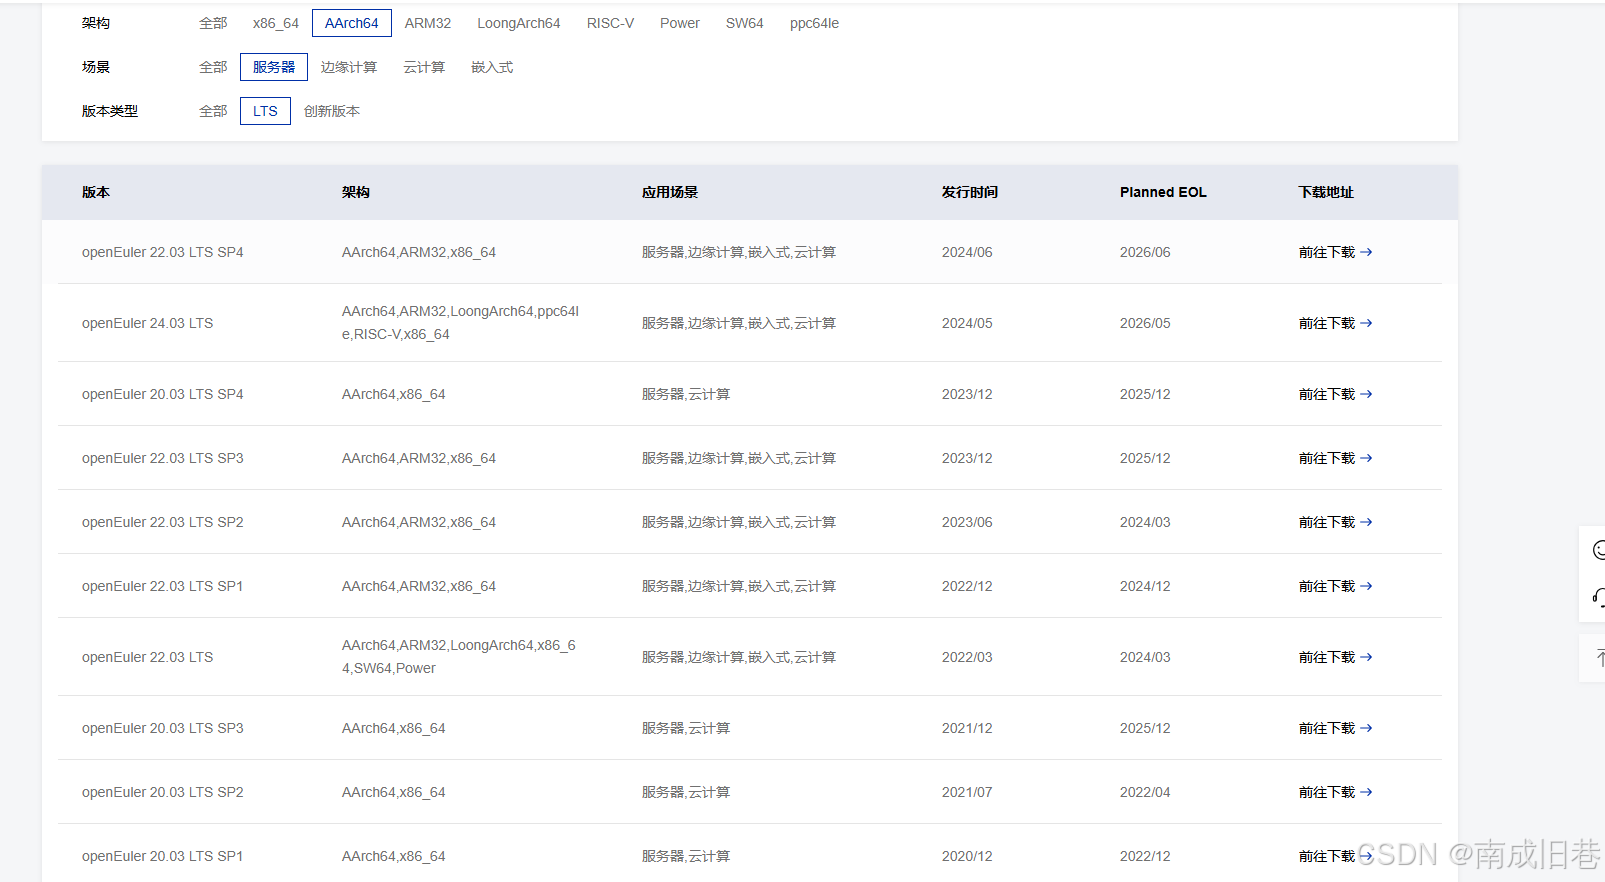The width and height of the screenshot is (1605, 882).
Task: Select x86_64 architecture filter
Action: point(276,23)
